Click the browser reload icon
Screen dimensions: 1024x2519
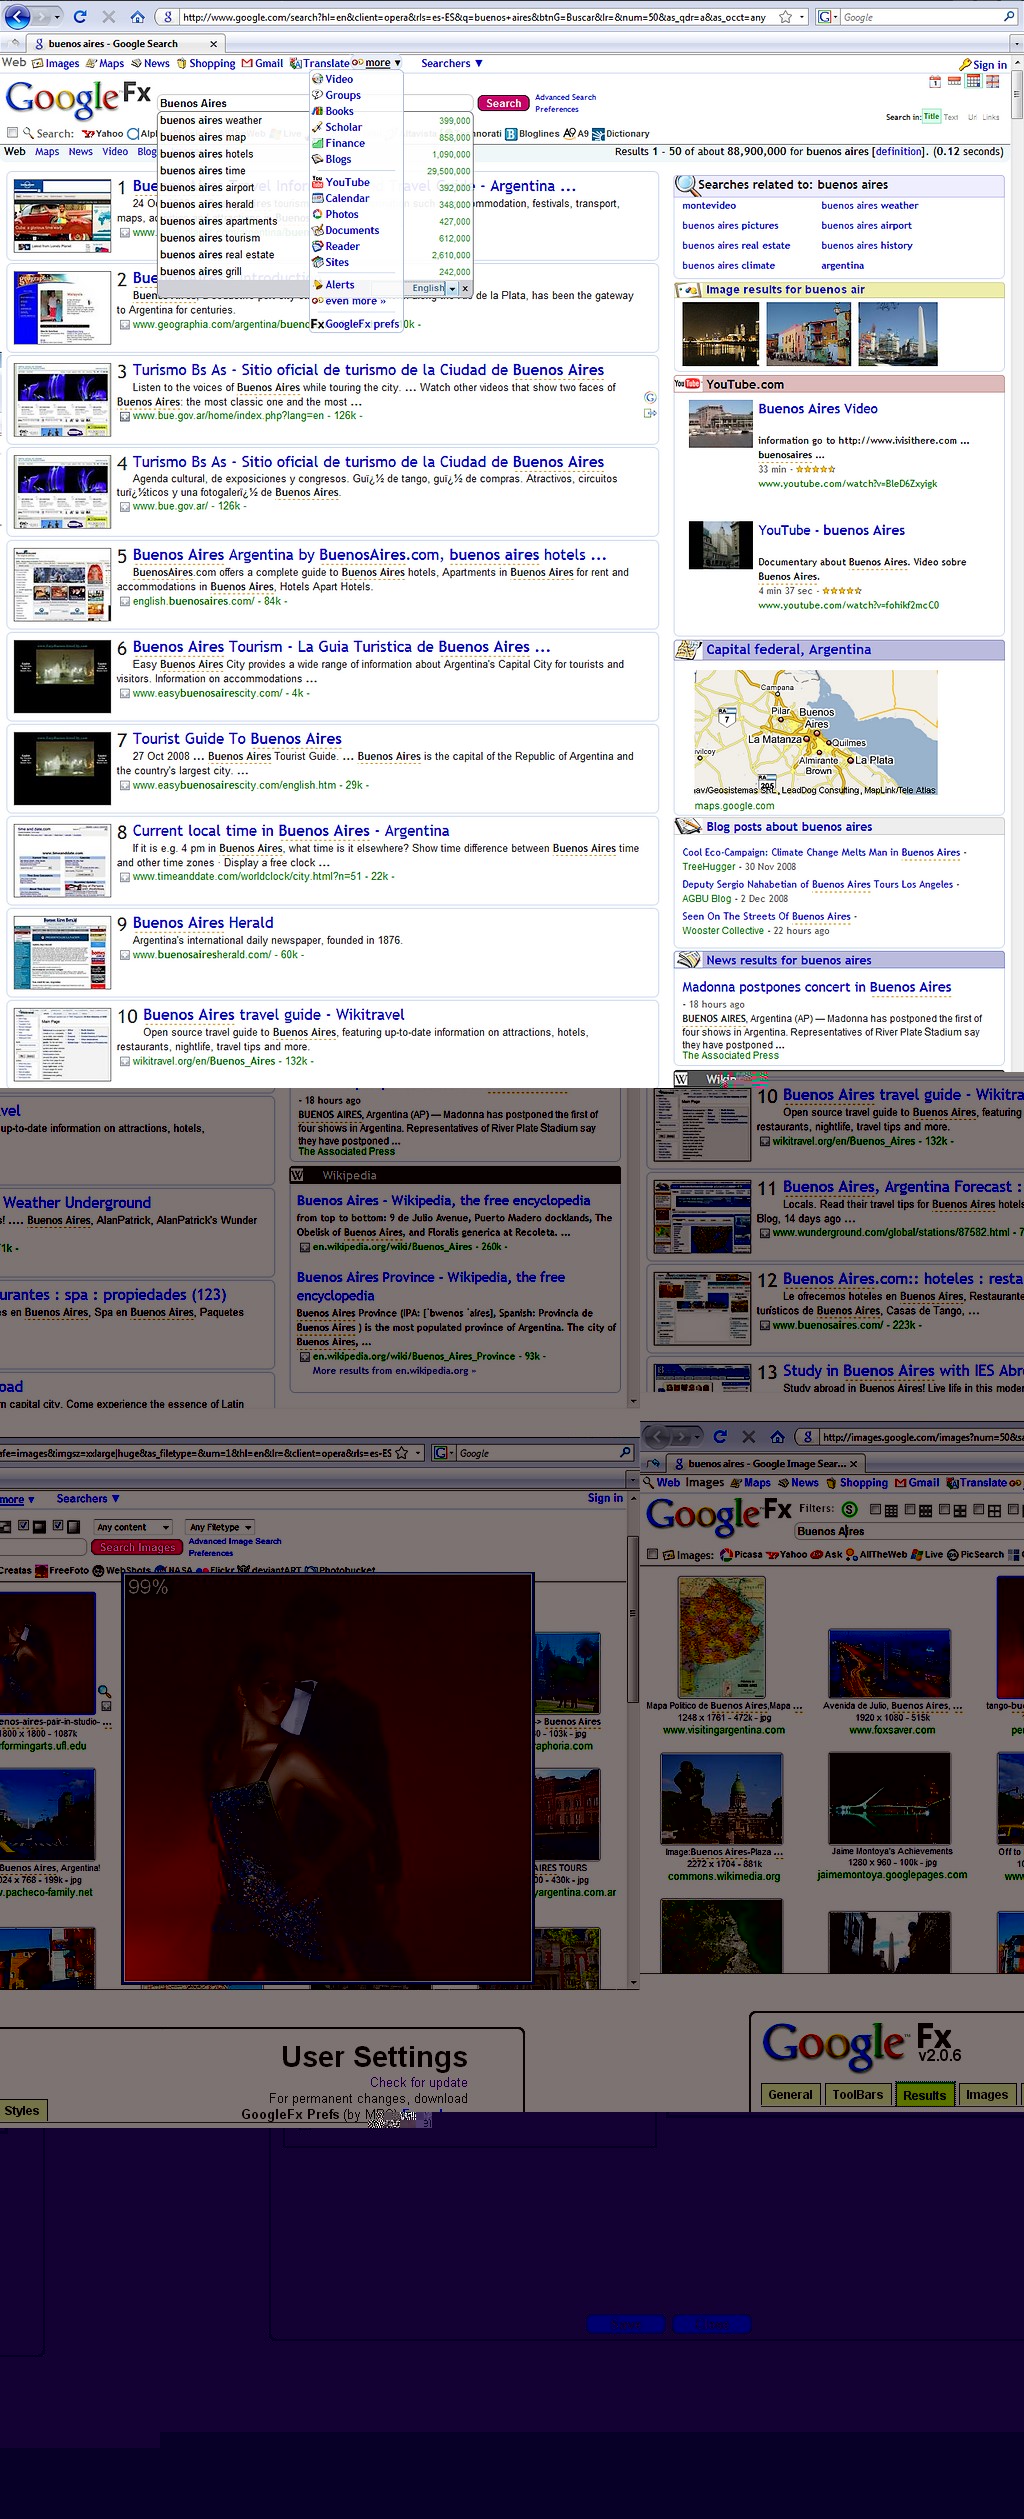tap(80, 16)
